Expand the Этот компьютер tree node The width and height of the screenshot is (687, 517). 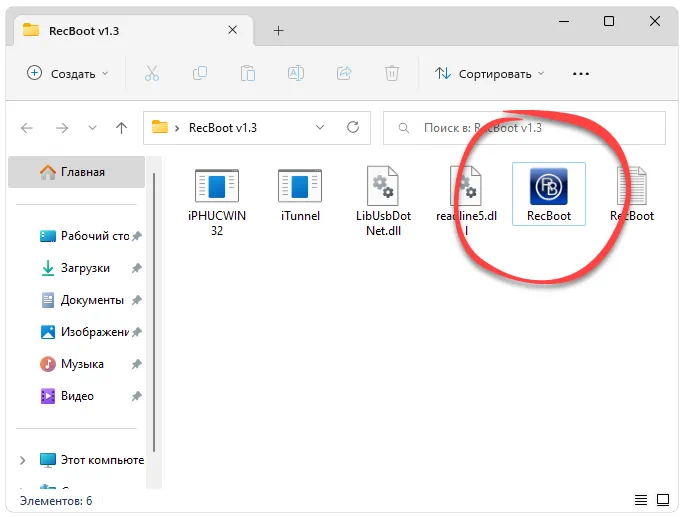pos(23,460)
